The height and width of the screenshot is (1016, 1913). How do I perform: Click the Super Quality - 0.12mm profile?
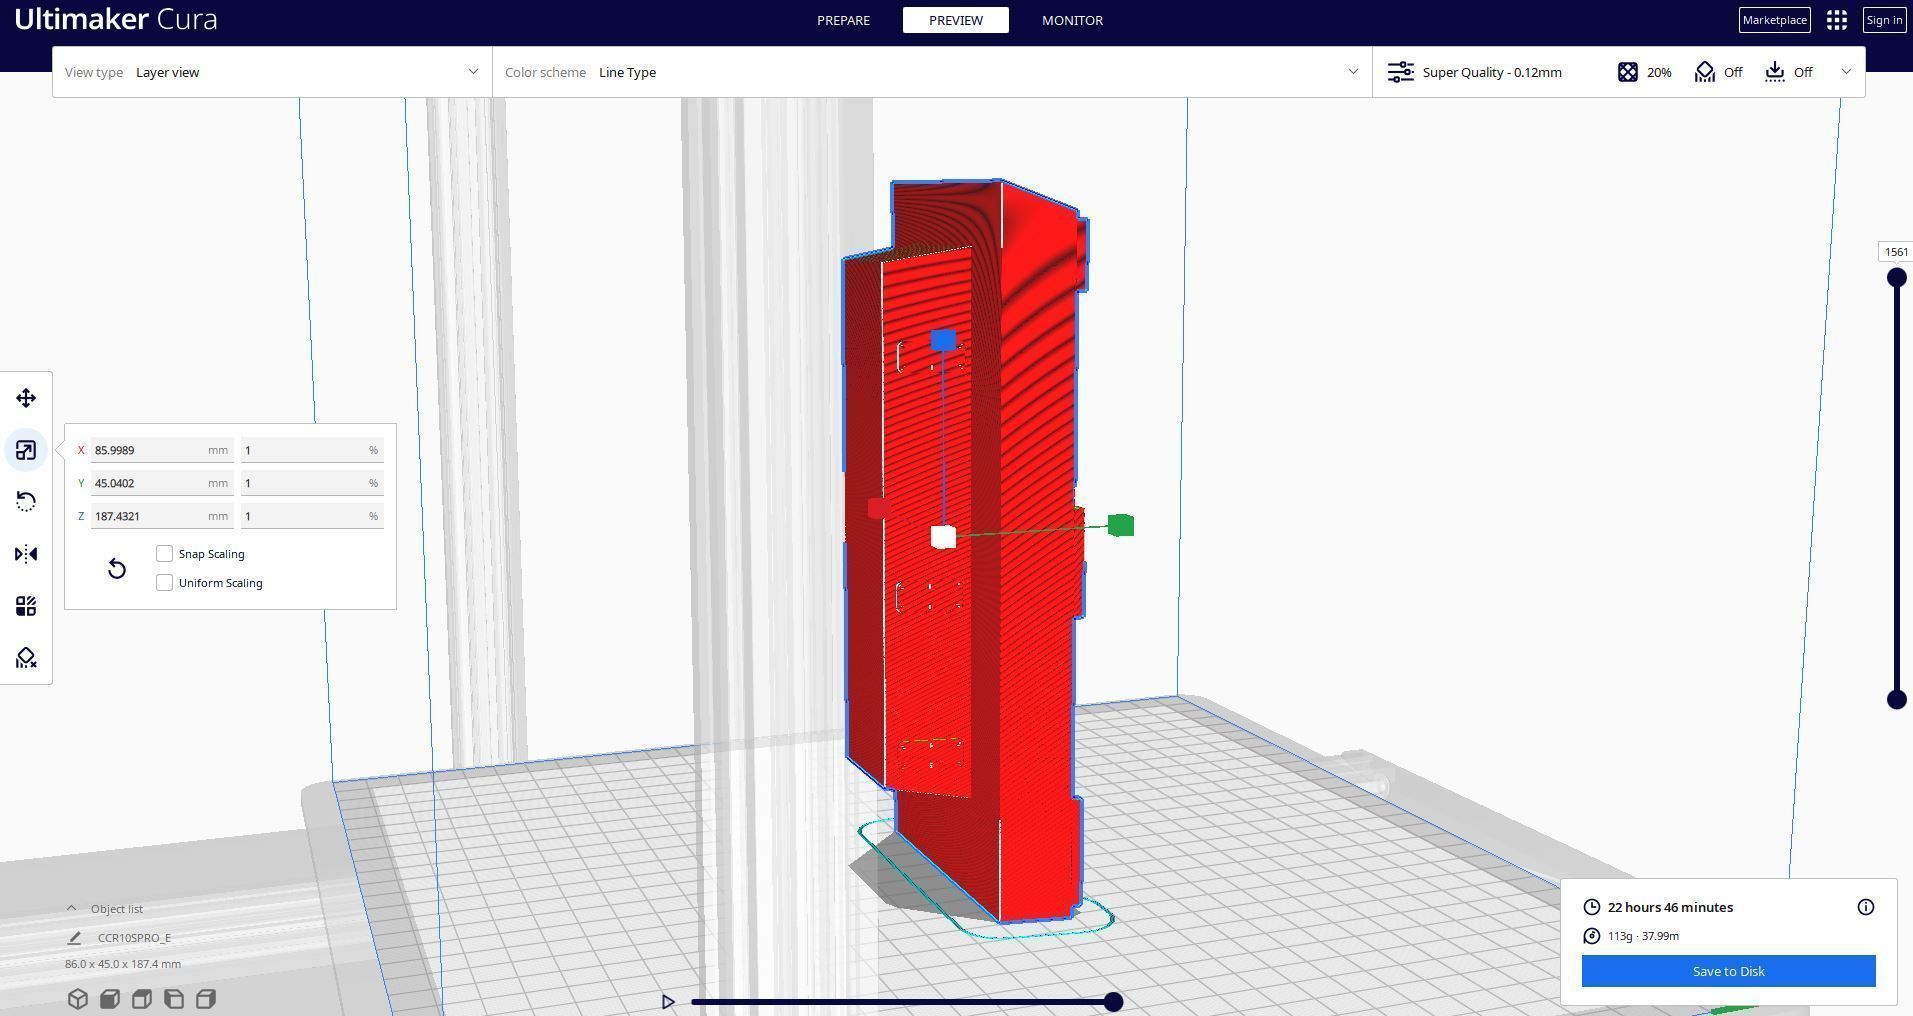1492,72
